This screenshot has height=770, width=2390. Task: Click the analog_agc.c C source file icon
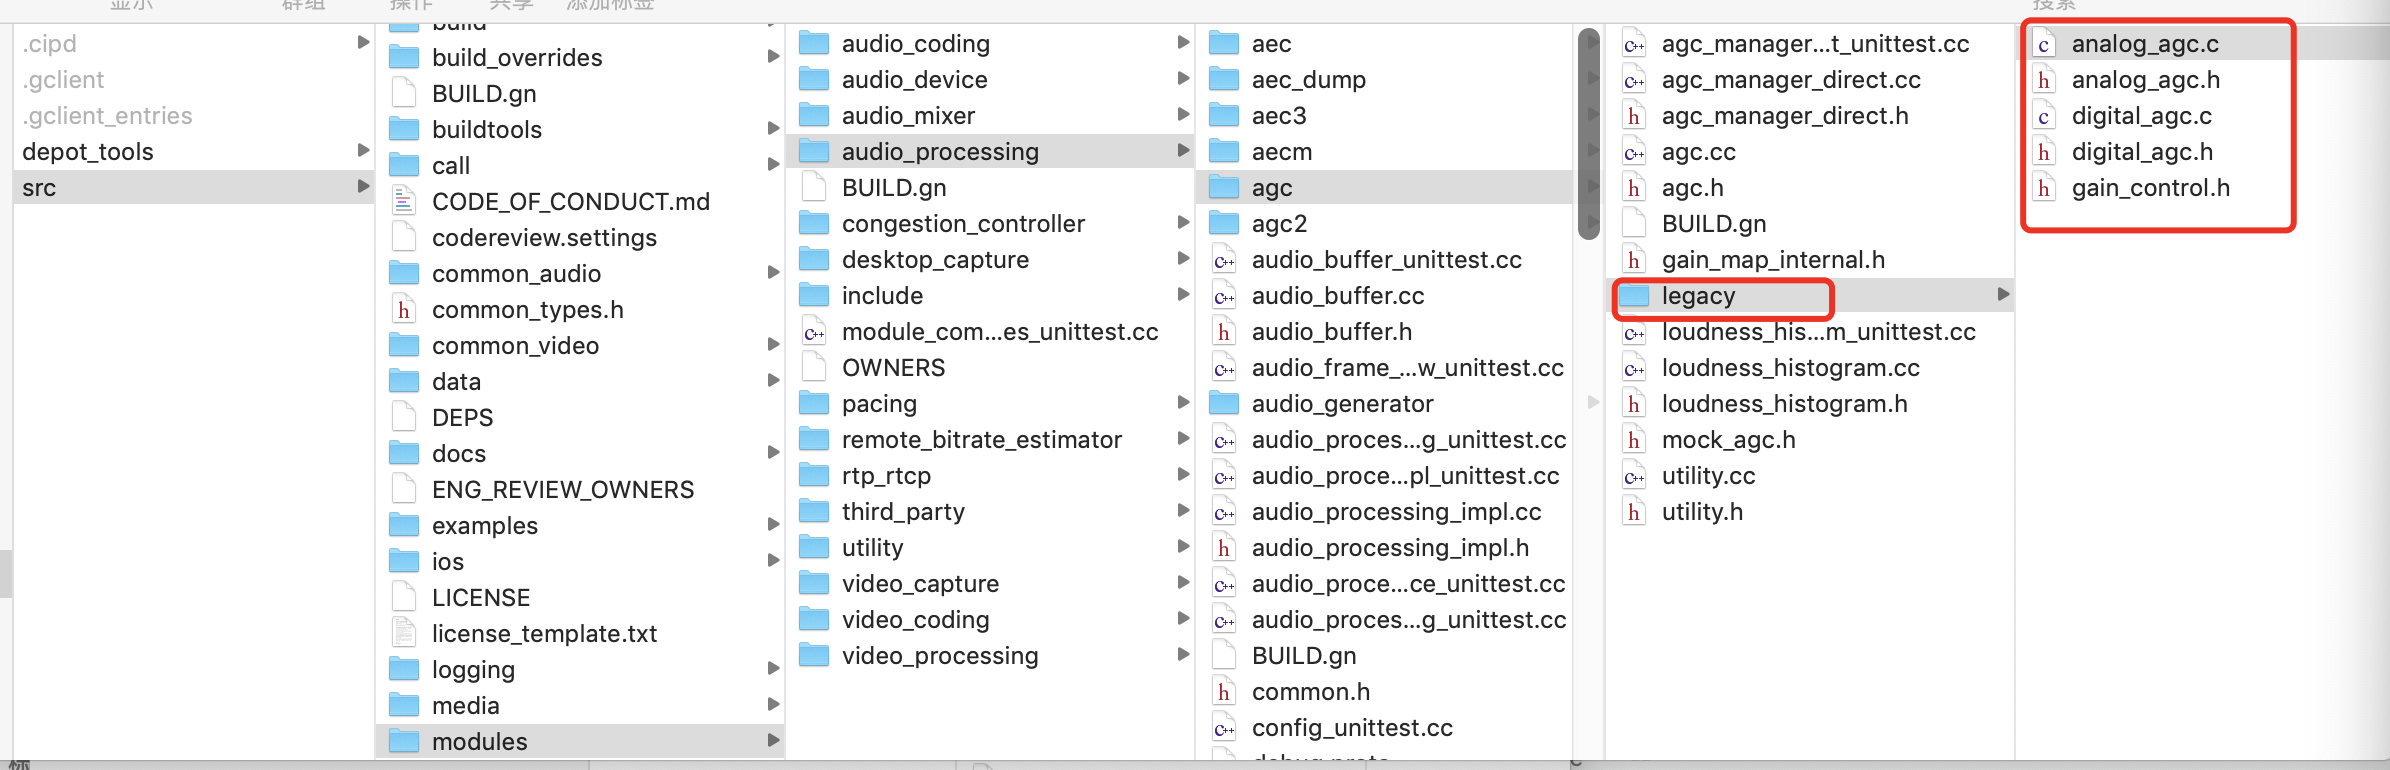point(2044,44)
